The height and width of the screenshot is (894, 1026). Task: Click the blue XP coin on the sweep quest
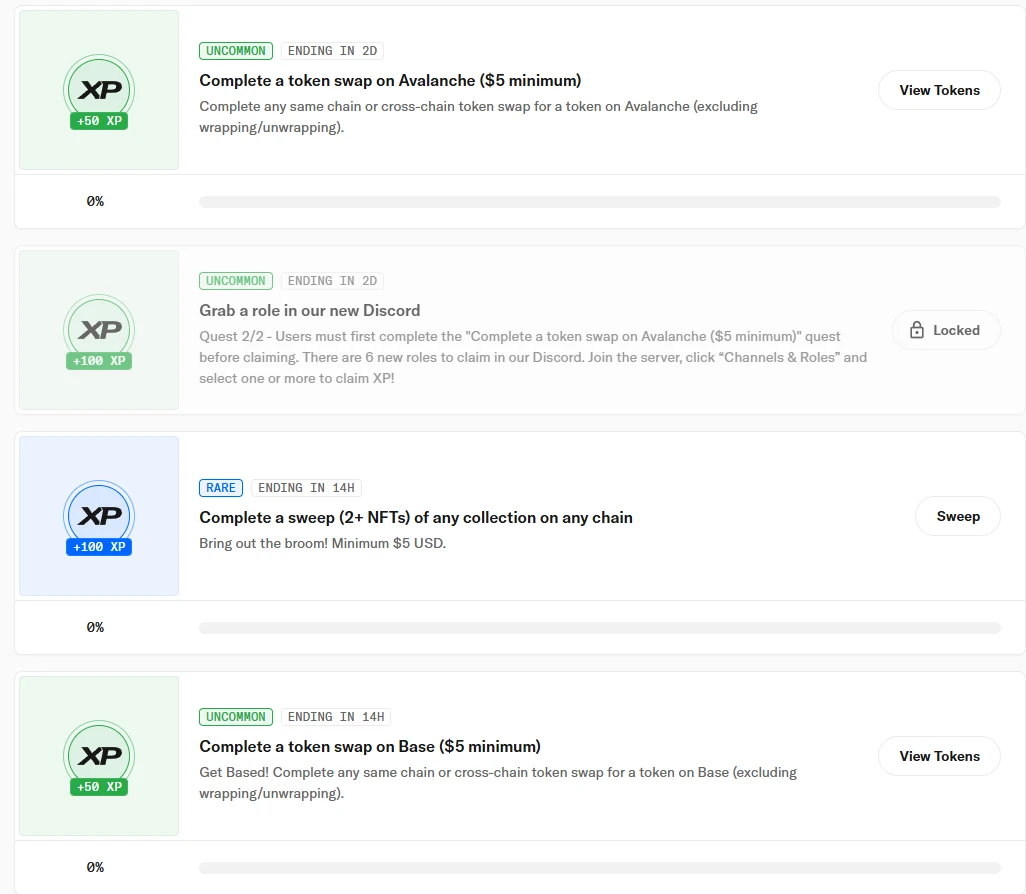pos(99,514)
